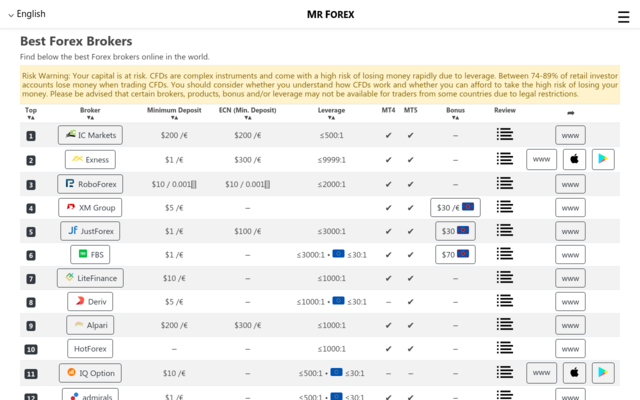Open review list icon for LiteFinance
Screen dimensions: 640x400
coord(505,278)
